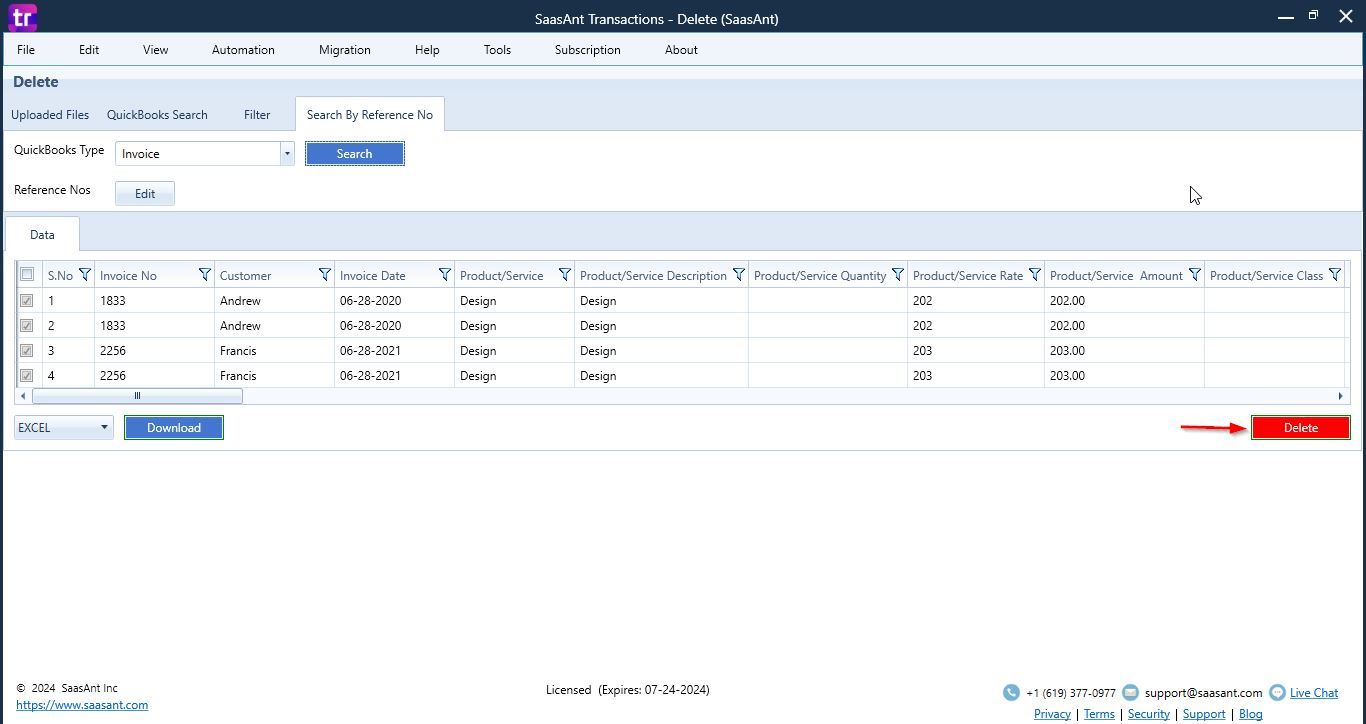Open the Automation menu
The image size is (1366, 724).
[243, 49]
